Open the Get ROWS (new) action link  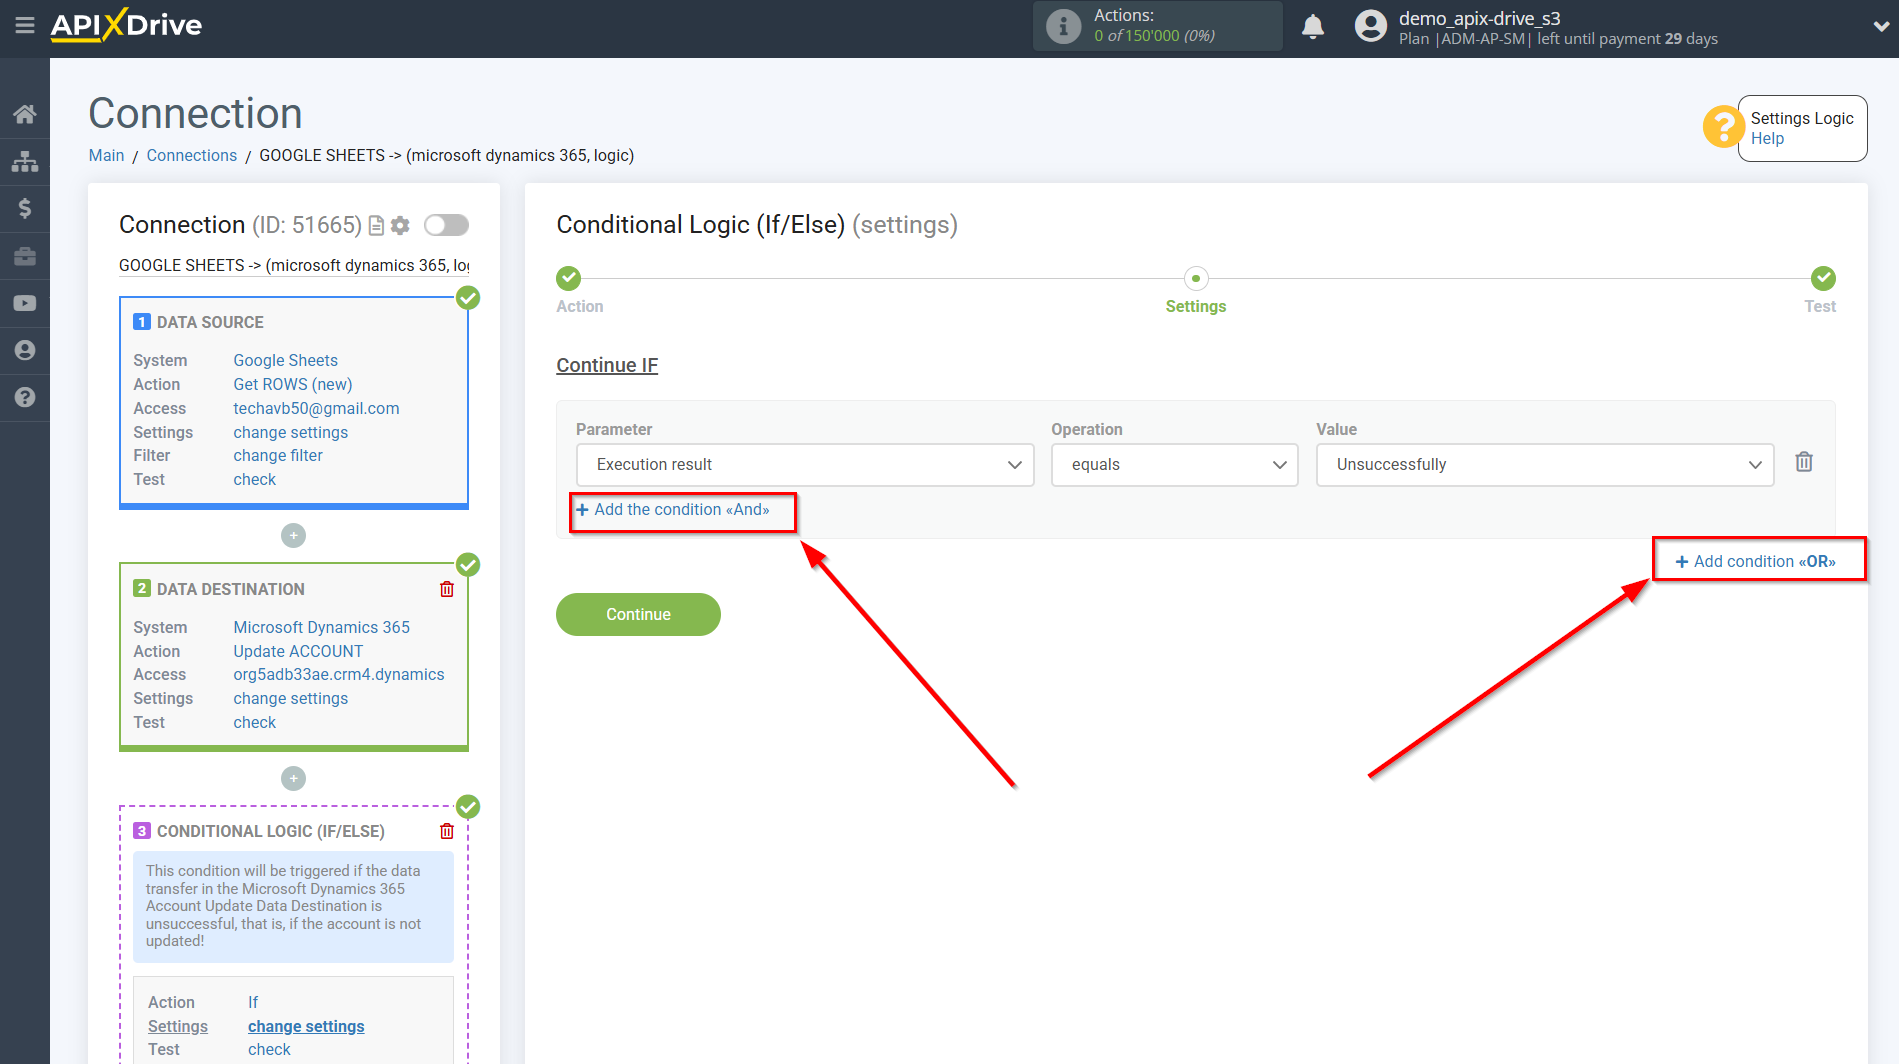[293, 384]
